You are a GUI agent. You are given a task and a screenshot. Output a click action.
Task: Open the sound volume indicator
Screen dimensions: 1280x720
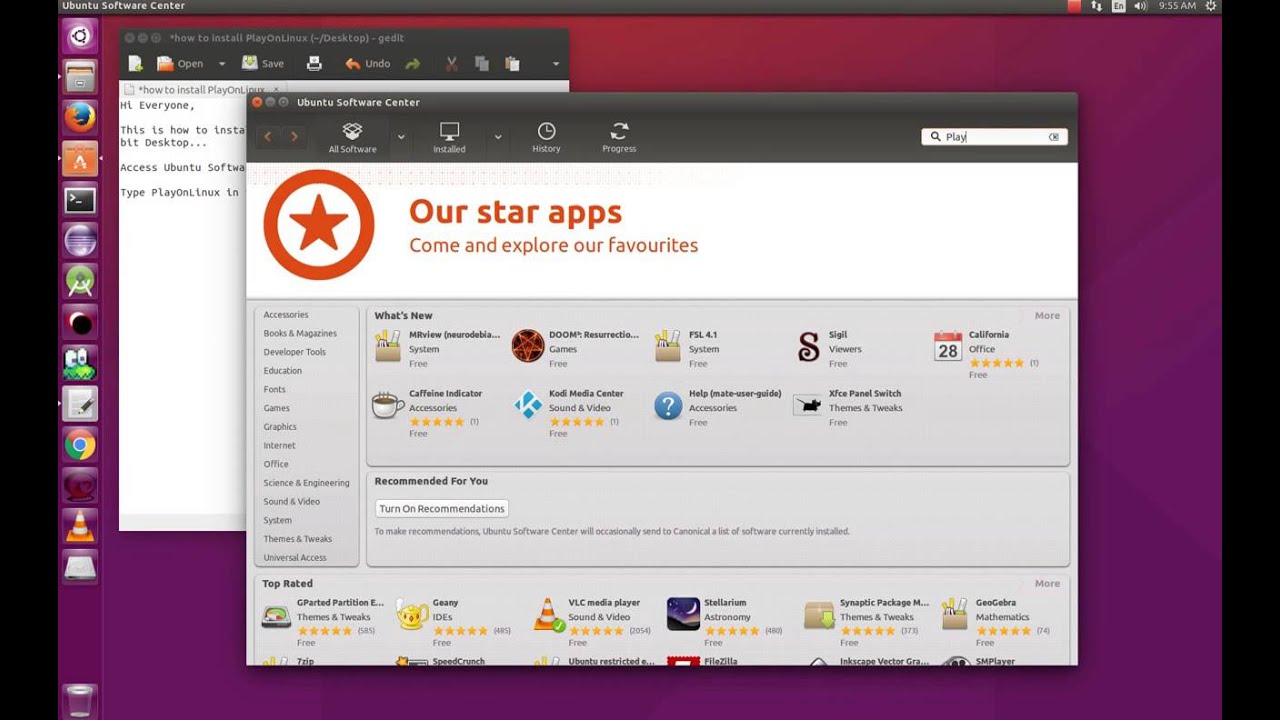coord(1141,6)
